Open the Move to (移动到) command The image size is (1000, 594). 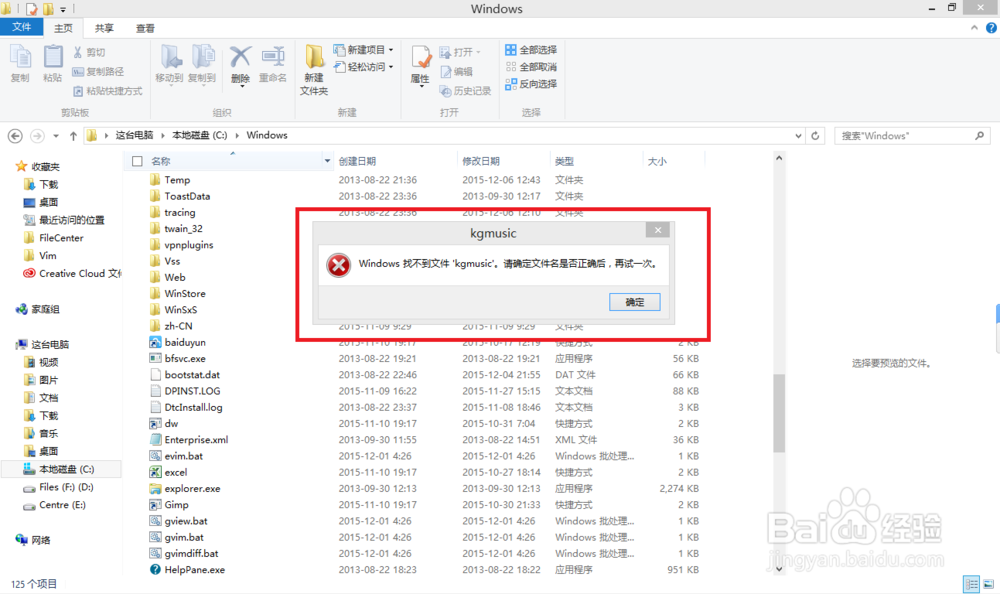pyautogui.click(x=169, y=63)
